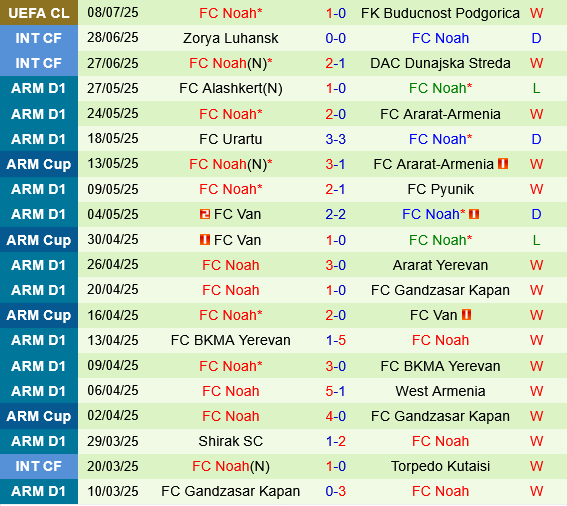Click red card icon beside FC Ararat-Armenia
This screenshot has width=567, height=506.
click(x=503, y=164)
